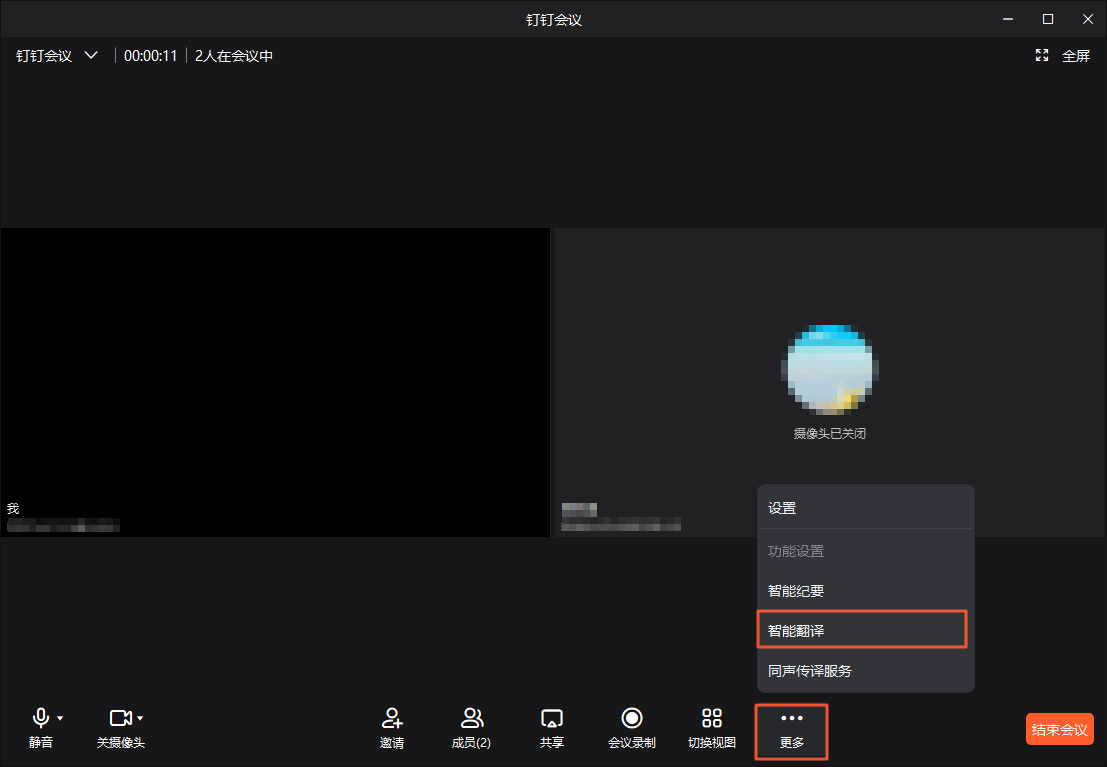Enter fullscreen with 全屏
The width and height of the screenshot is (1107, 767).
[1063, 56]
